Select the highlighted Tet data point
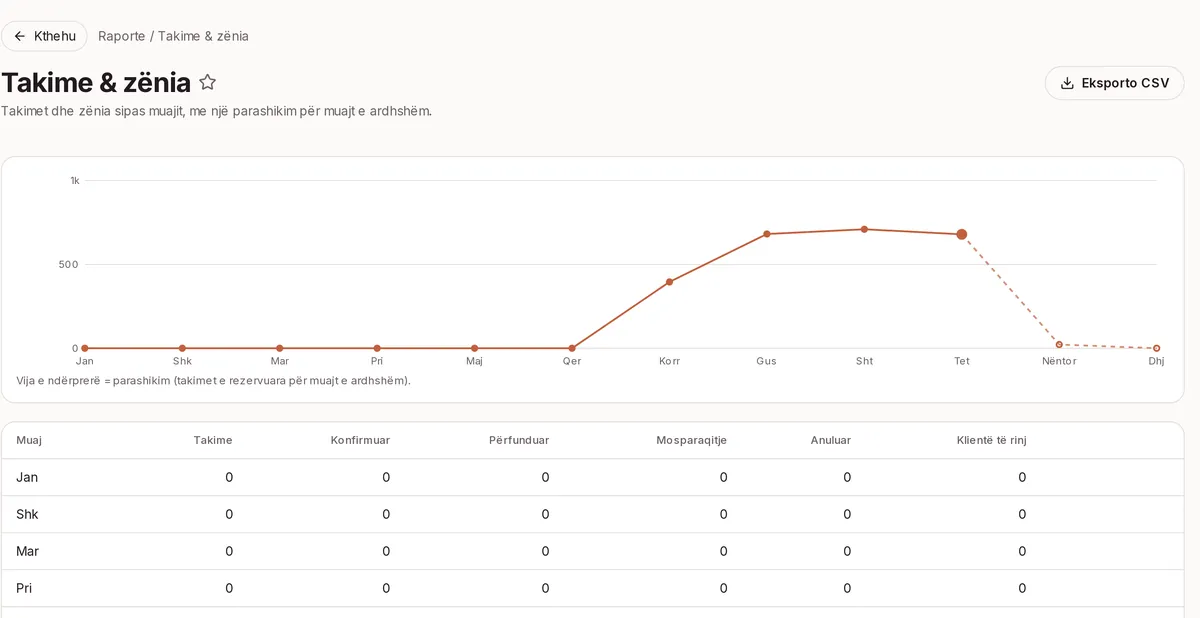The image size is (1200, 618). click(x=962, y=234)
